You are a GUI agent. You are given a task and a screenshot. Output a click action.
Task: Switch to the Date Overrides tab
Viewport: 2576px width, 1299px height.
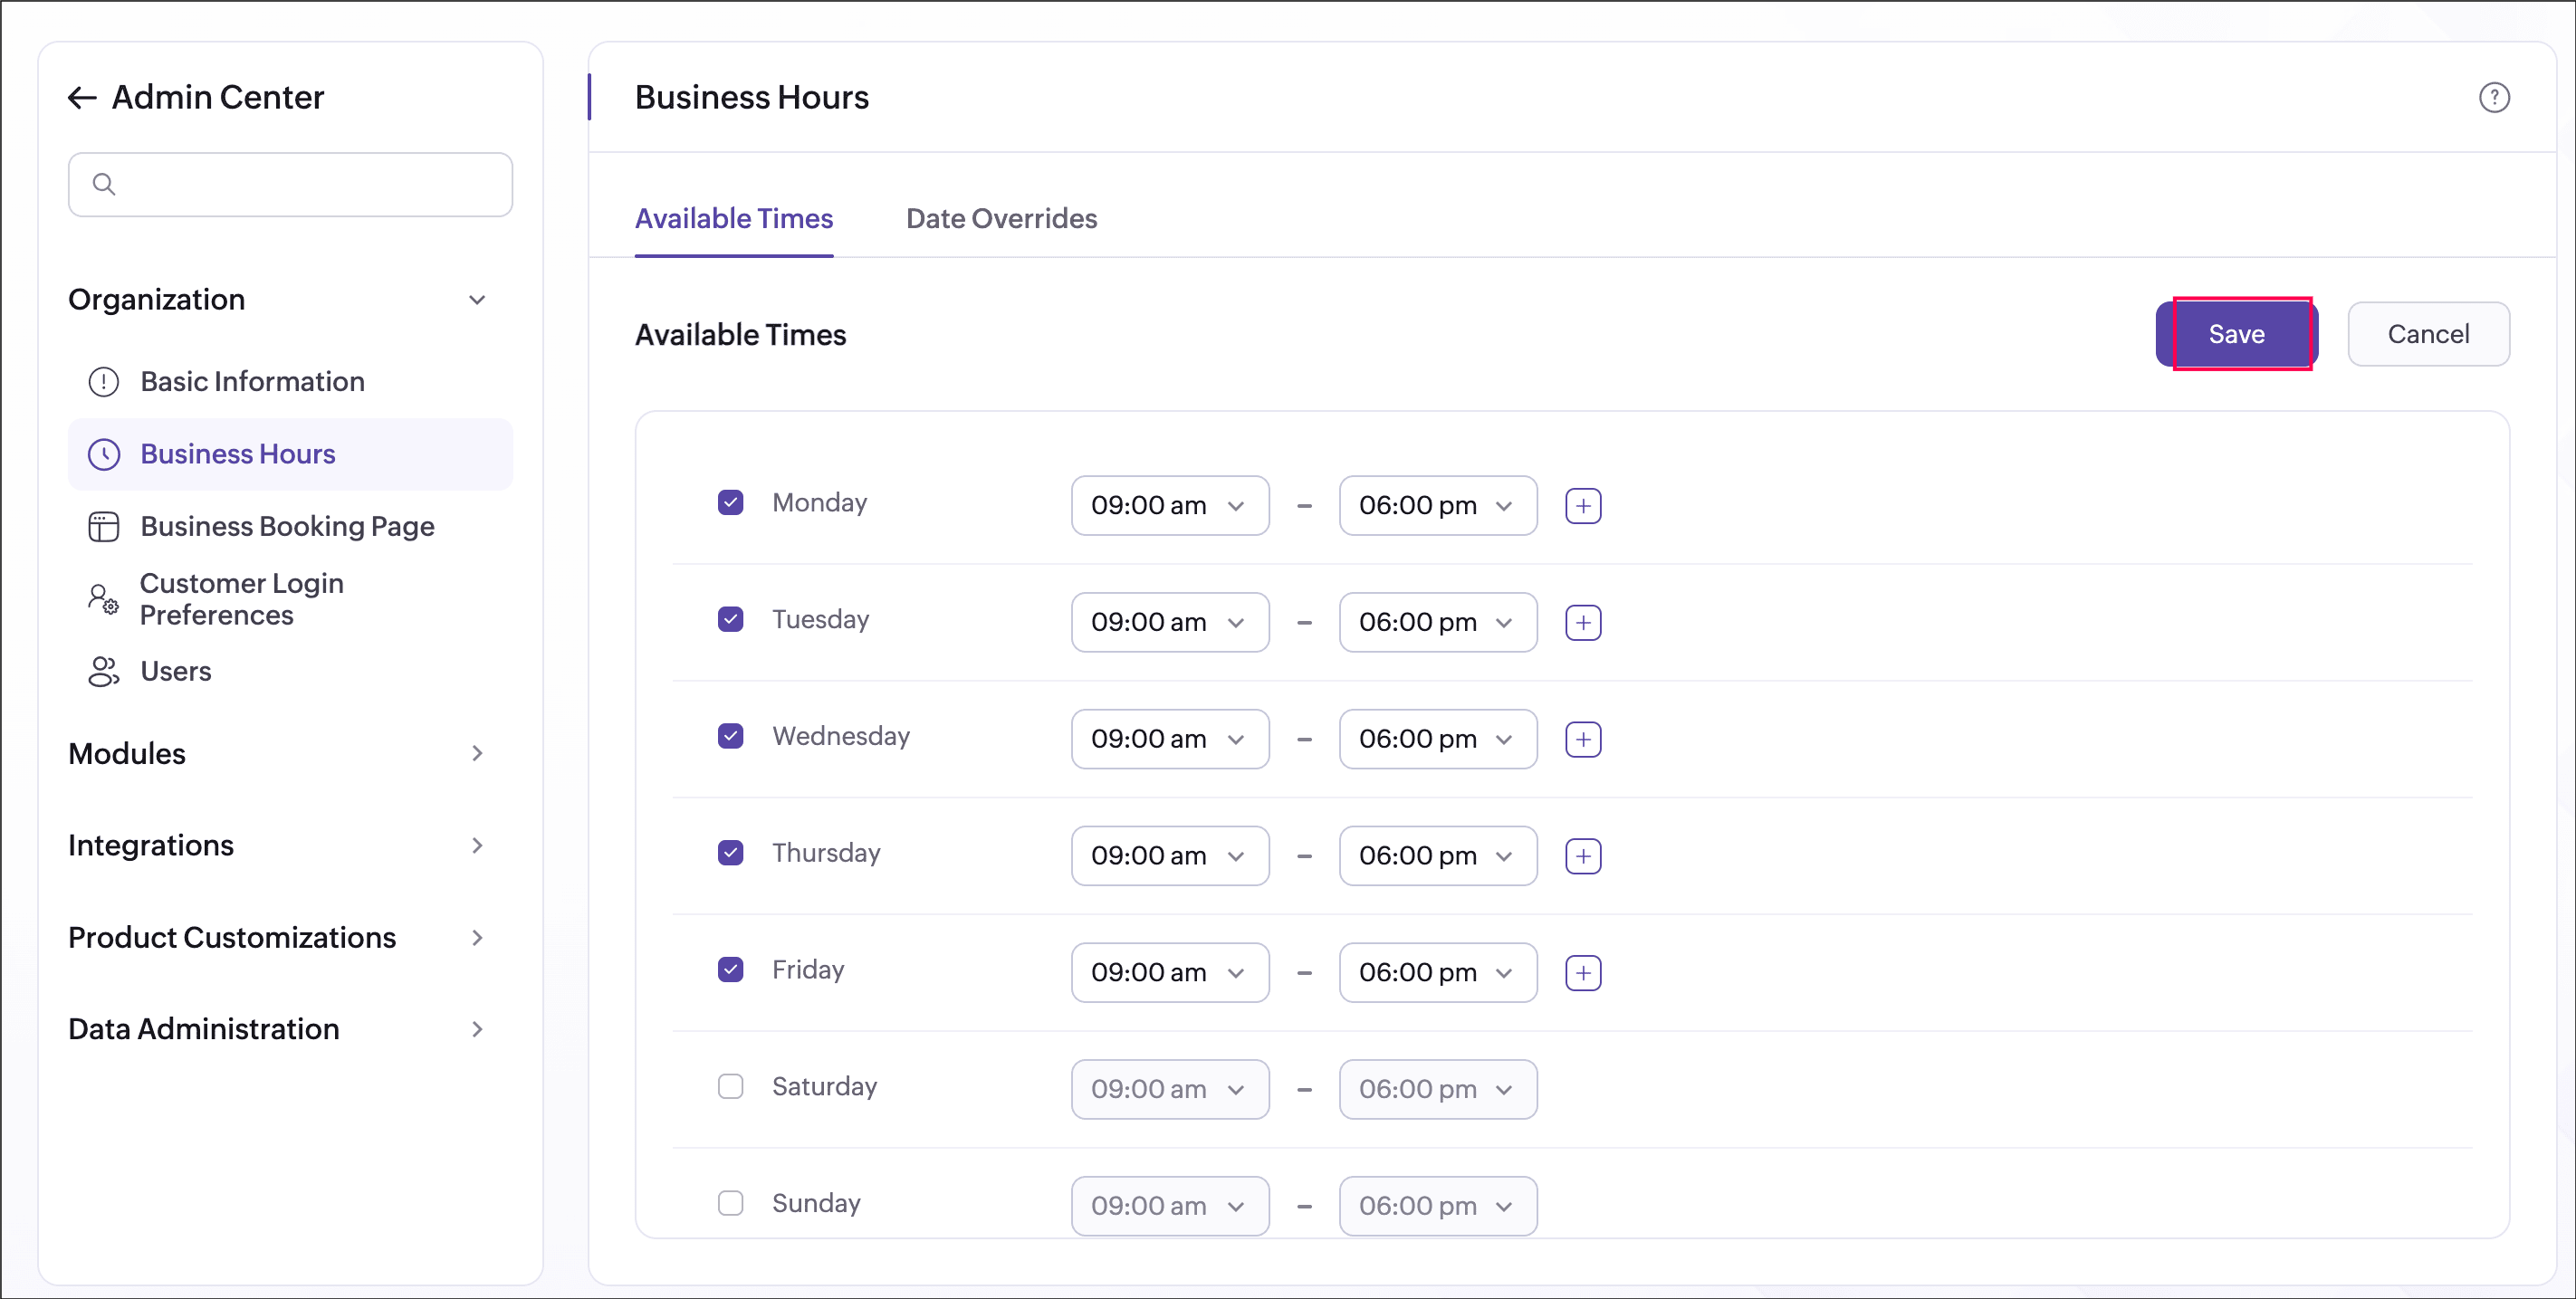click(x=1001, y=219)
